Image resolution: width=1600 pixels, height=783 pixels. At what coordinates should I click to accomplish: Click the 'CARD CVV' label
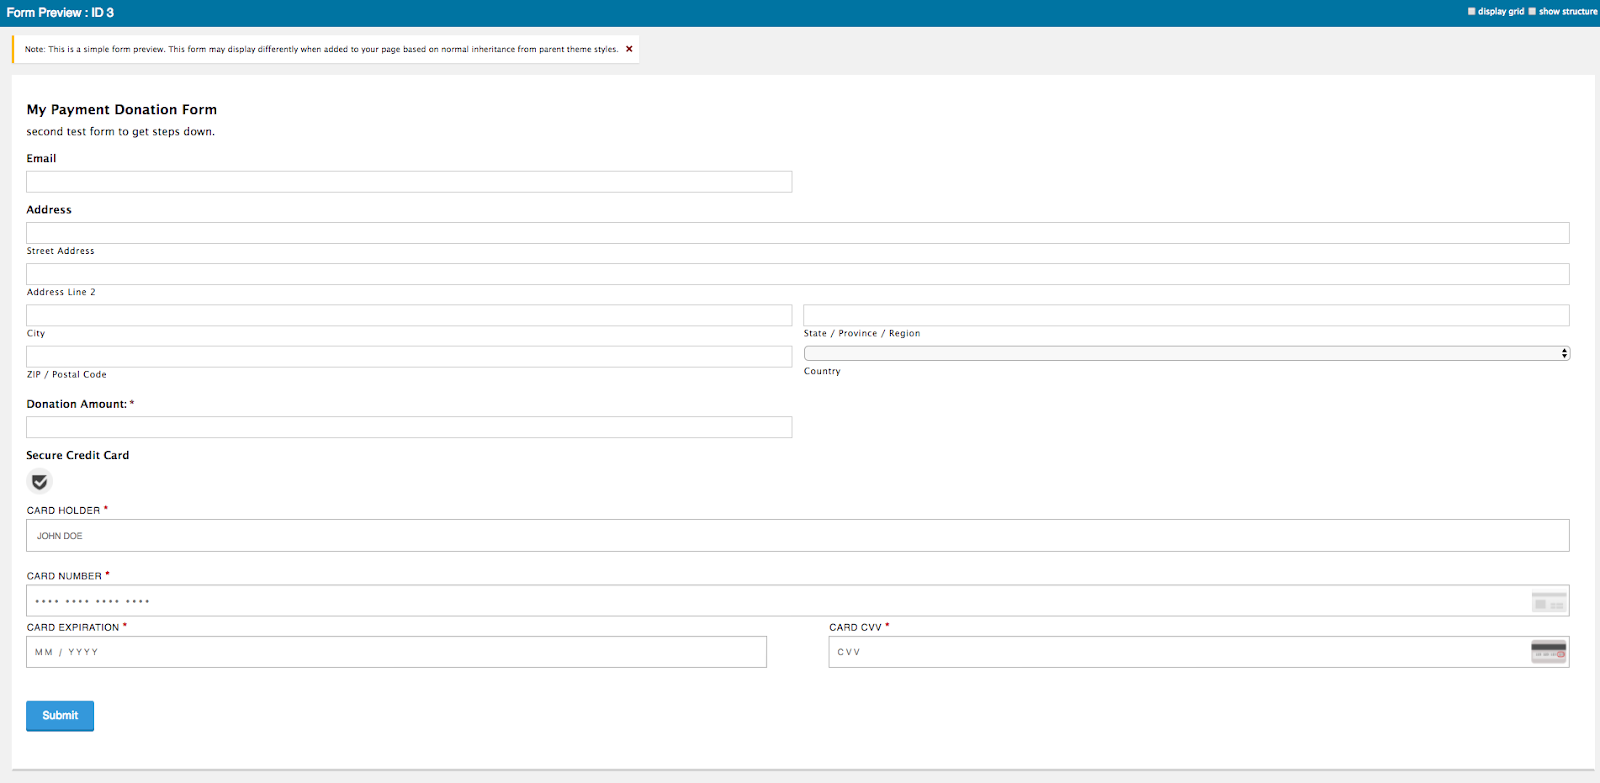(x=856, y=628)
